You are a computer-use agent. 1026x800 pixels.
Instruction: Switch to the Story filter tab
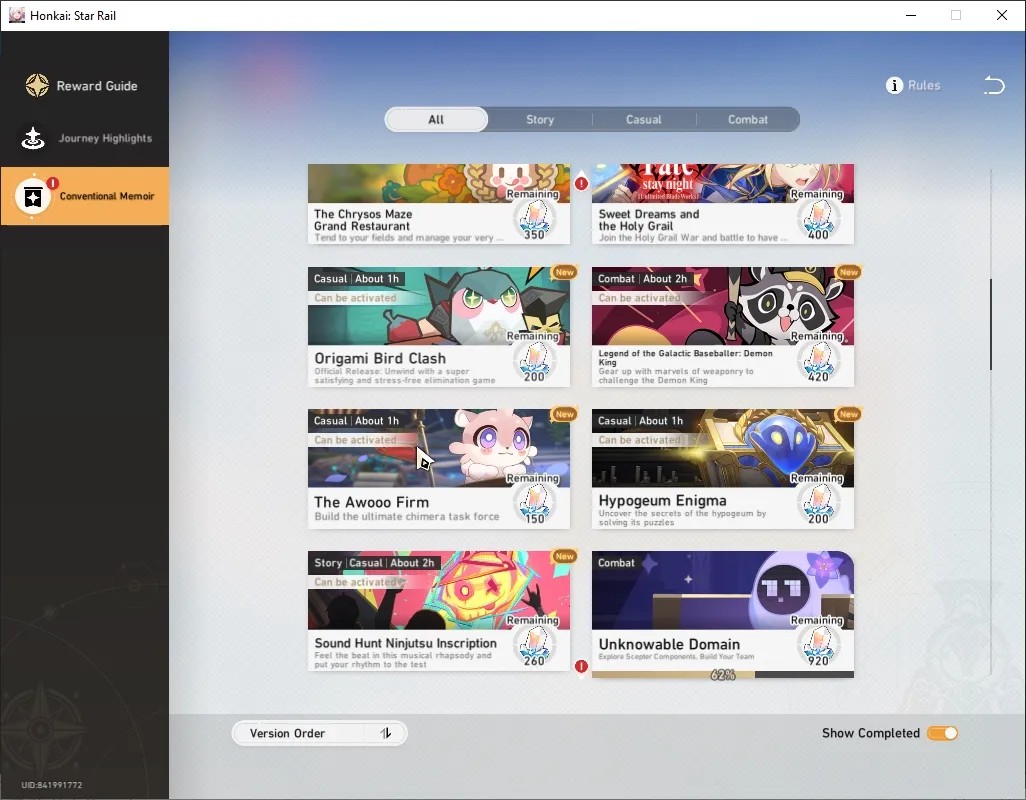click(540, 120)
